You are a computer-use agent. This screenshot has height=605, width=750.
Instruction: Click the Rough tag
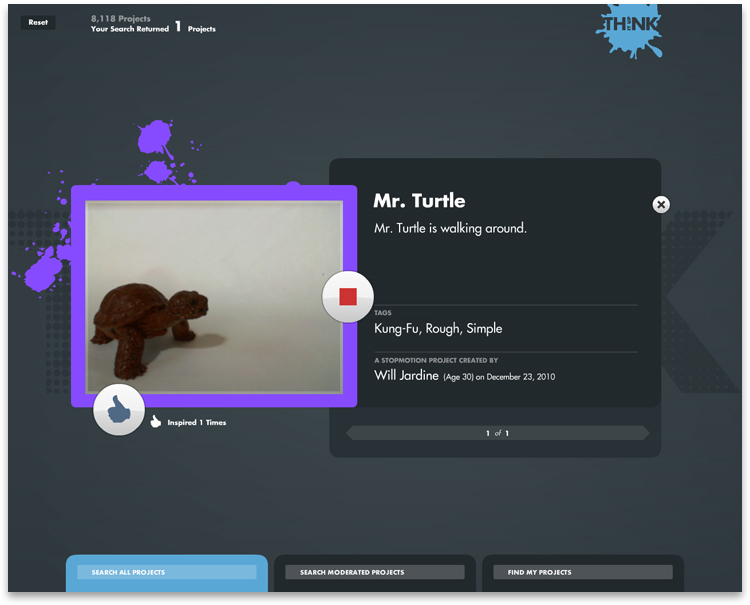coord(442,329)
